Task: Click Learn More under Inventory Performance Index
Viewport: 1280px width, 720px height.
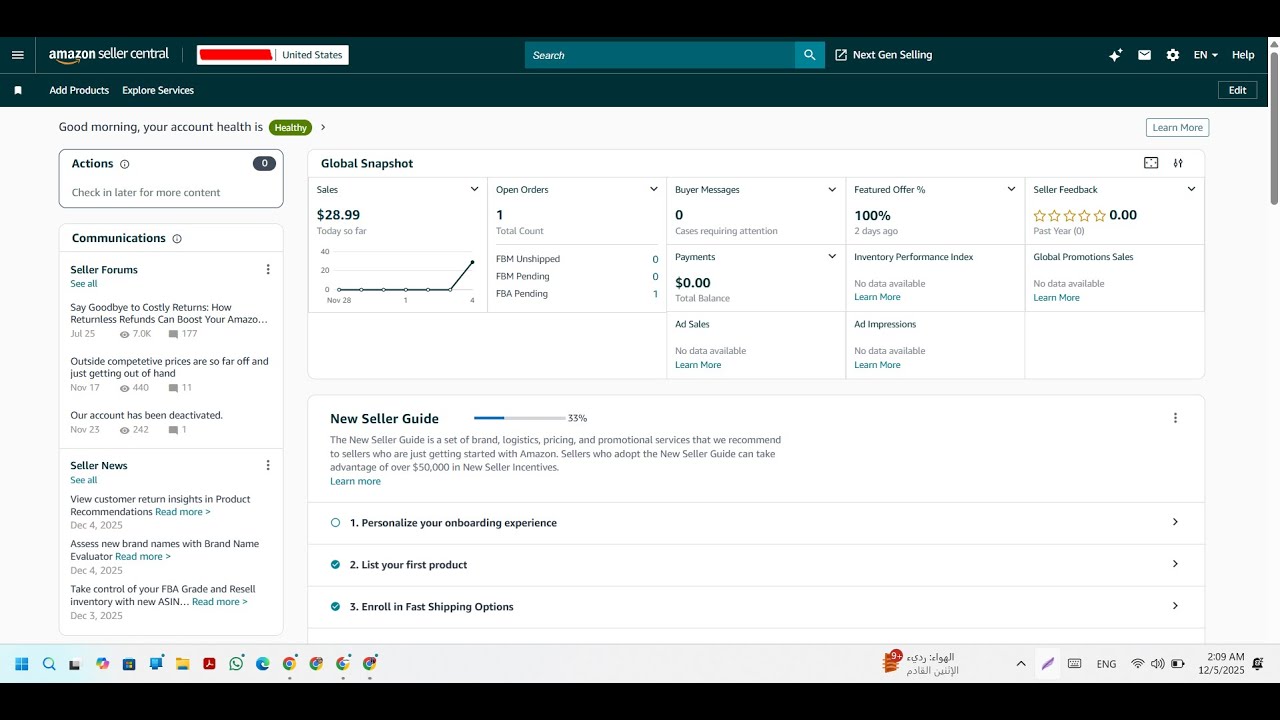Action: point(877,297)
